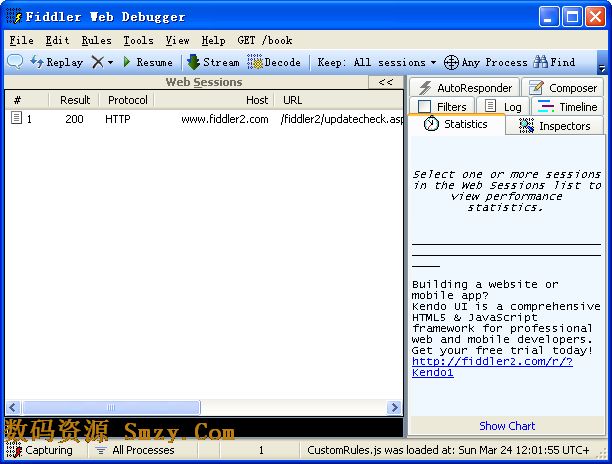Collapse the Web Sessions panel
The height and width of the screenshot is (464, 612).
[385, 83]
